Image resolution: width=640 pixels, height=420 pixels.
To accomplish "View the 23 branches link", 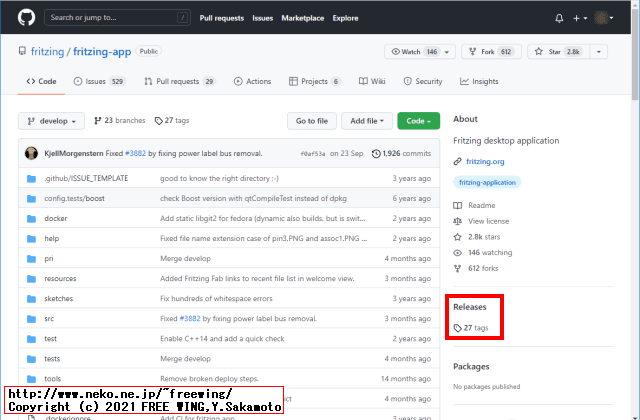I will click(120, 120).
